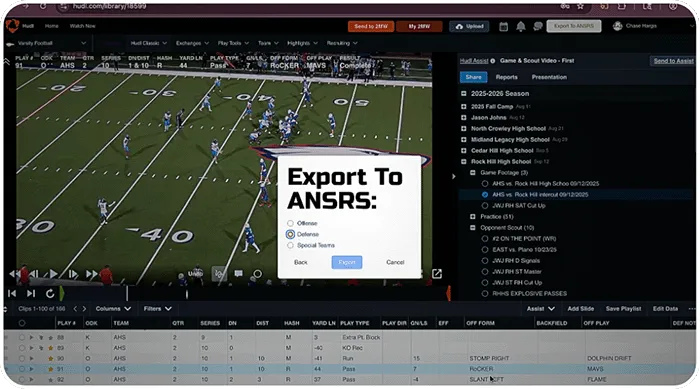700x389 pixels.
Task: Toggle star on play 91 row
Action: [x=50, y=369]
